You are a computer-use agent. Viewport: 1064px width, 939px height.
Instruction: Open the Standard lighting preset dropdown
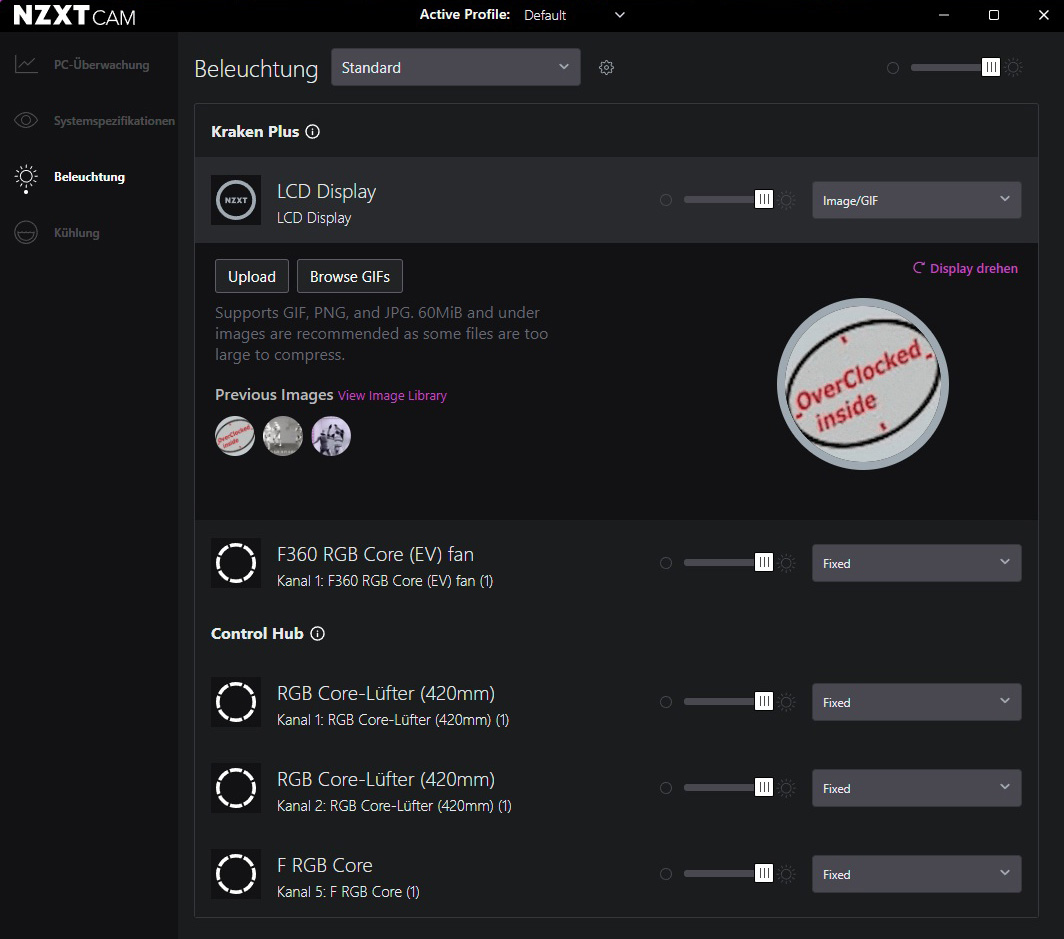pyautogui.click(x=455, y=67)
